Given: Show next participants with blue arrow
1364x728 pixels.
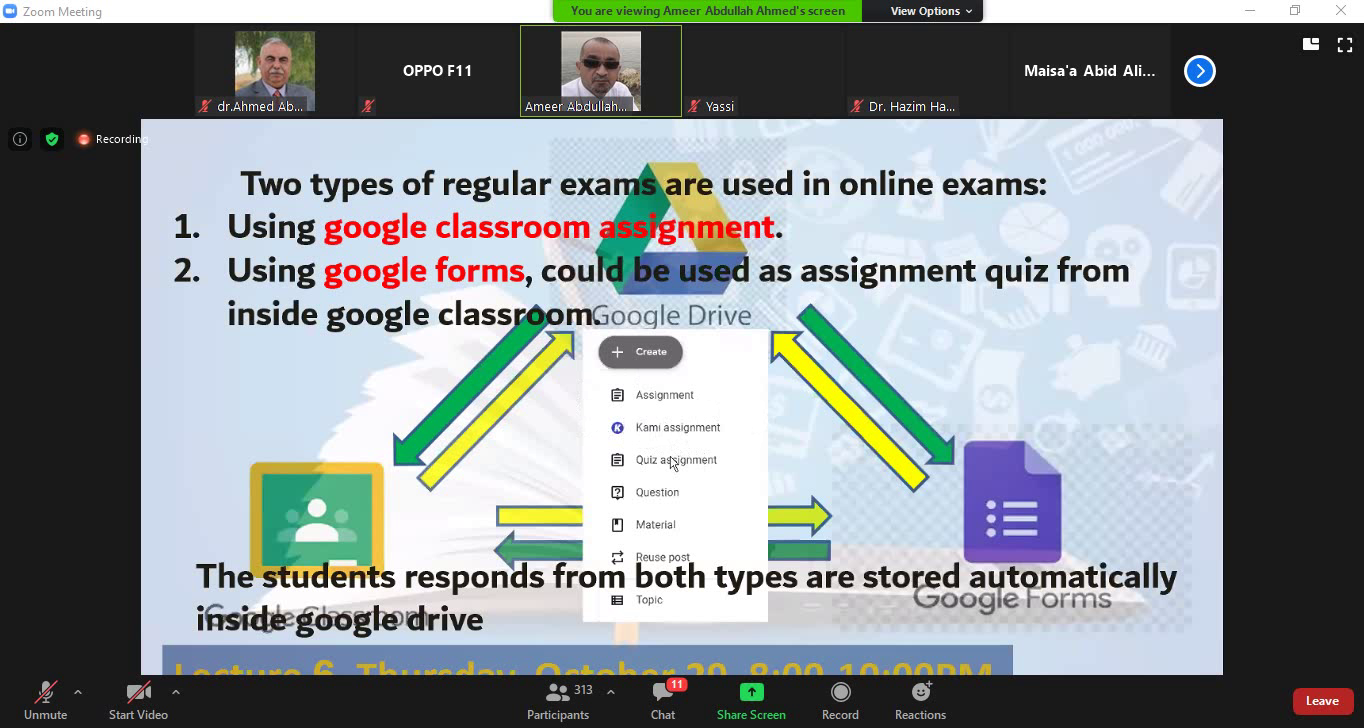Looking at the screenshot, I should [x=1200, y=71].
